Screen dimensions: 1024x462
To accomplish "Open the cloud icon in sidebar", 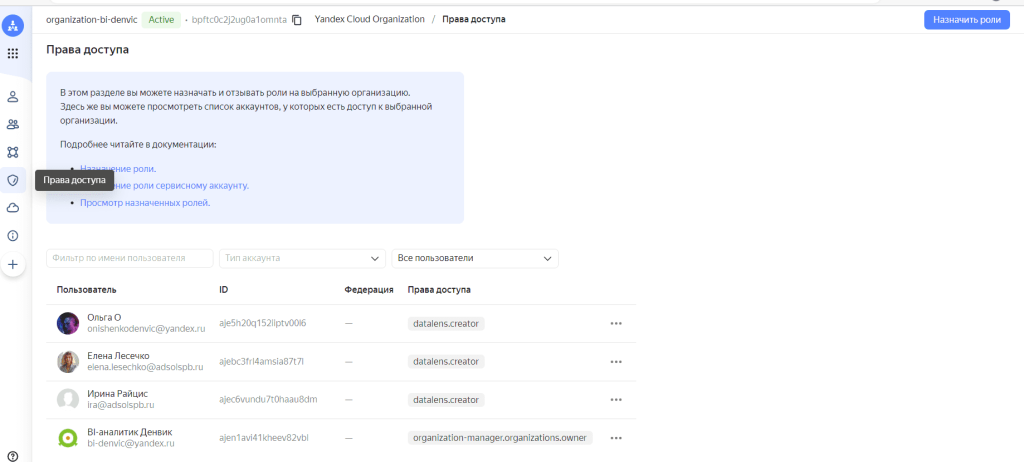I will tap(13, 208).
